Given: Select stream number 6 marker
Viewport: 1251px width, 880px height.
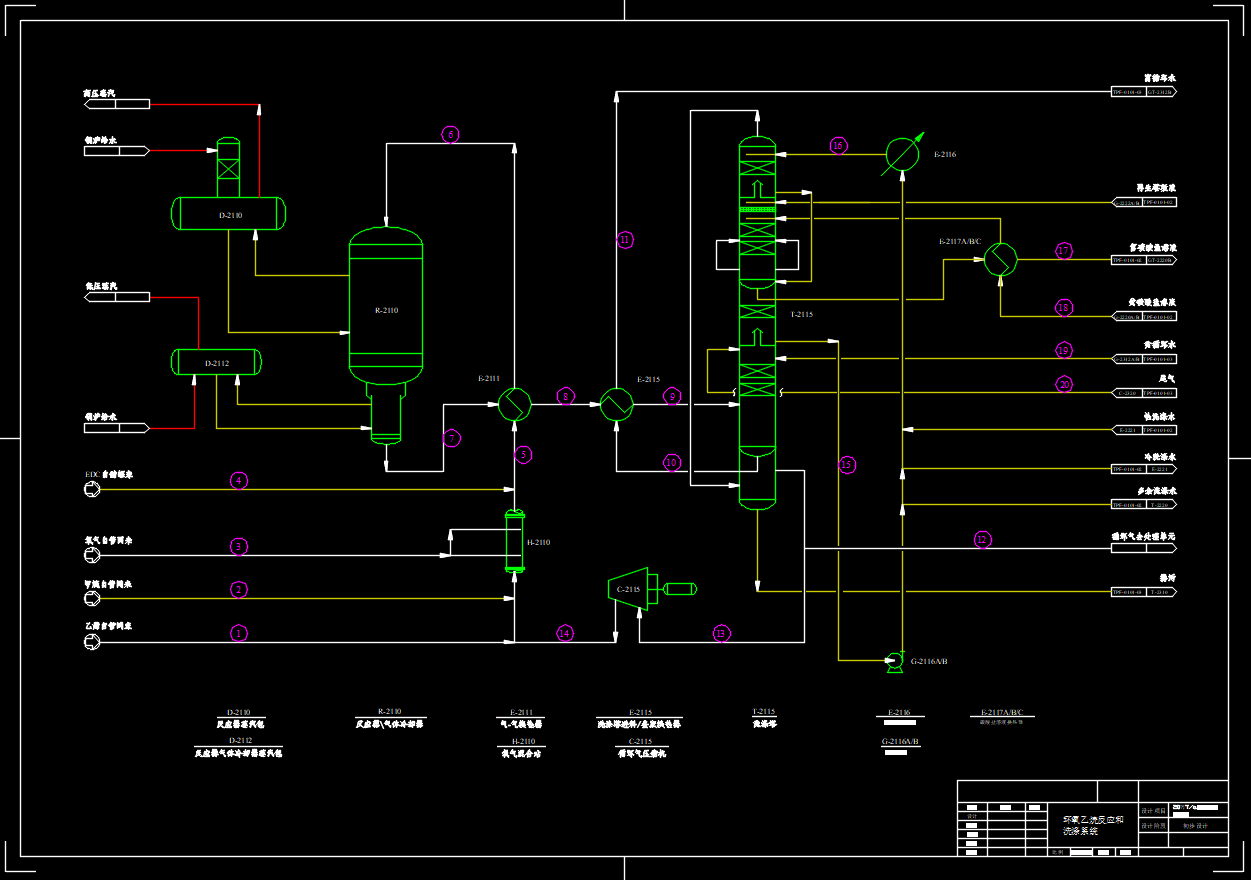Looking at the screenshot, I should coord(450,134).
